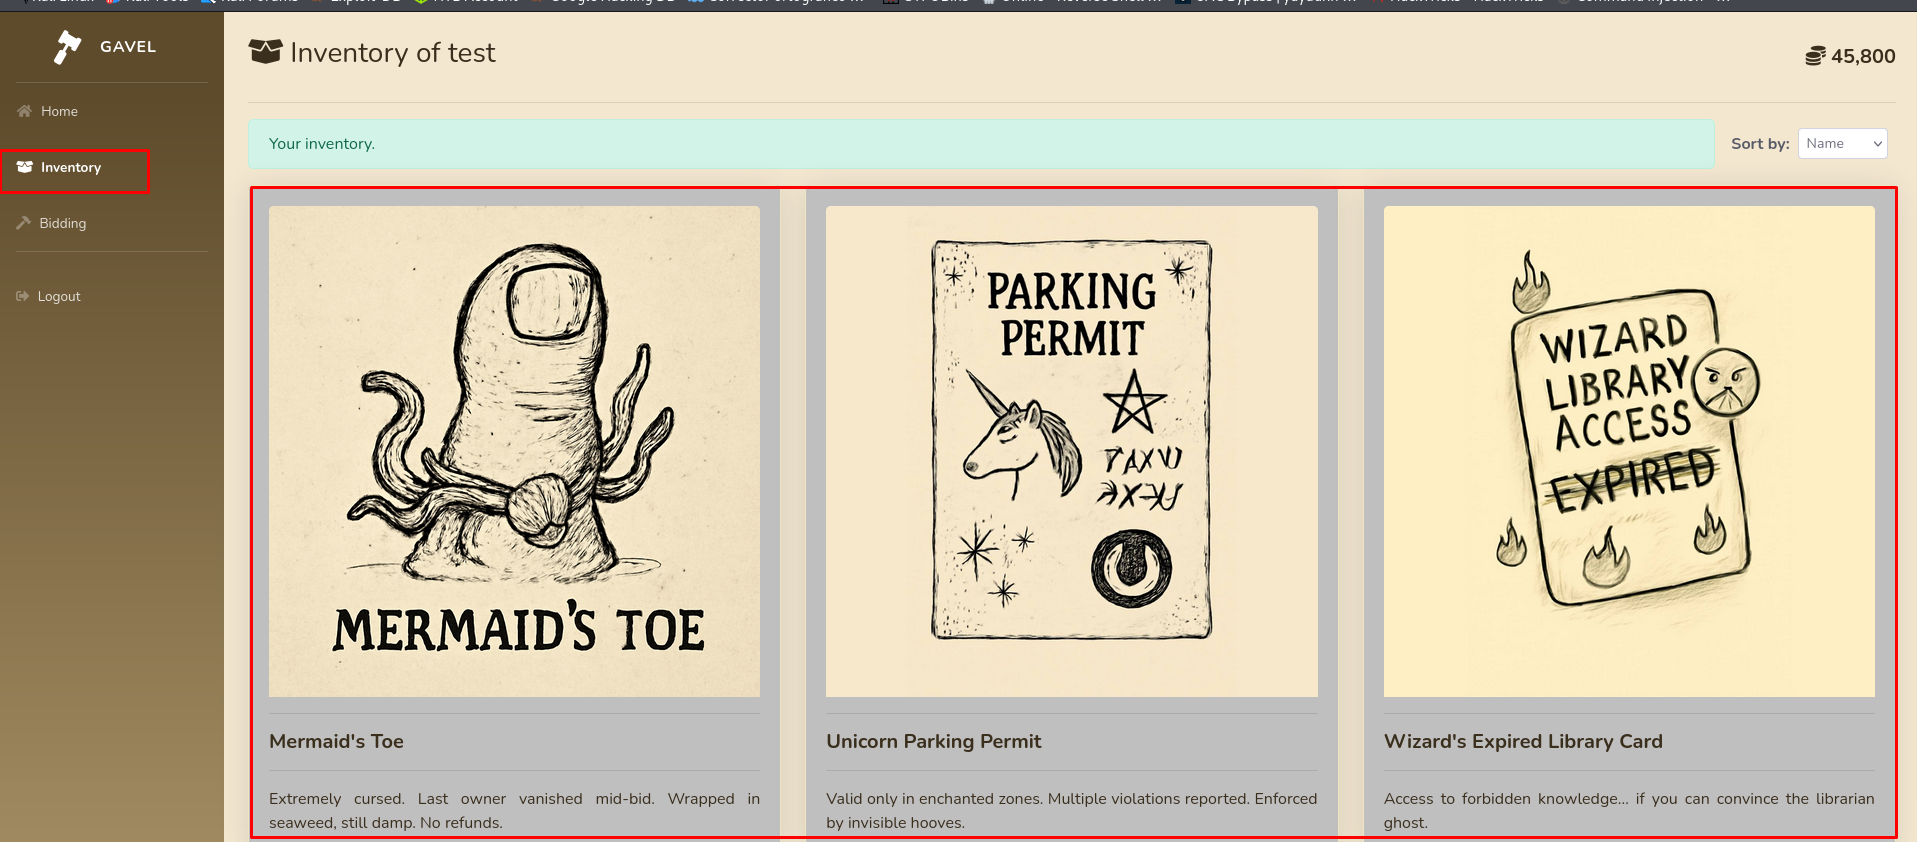This screenshot has width=1917, height=842.
Task: Click the house icon beside Home
Action: [25, 111]
